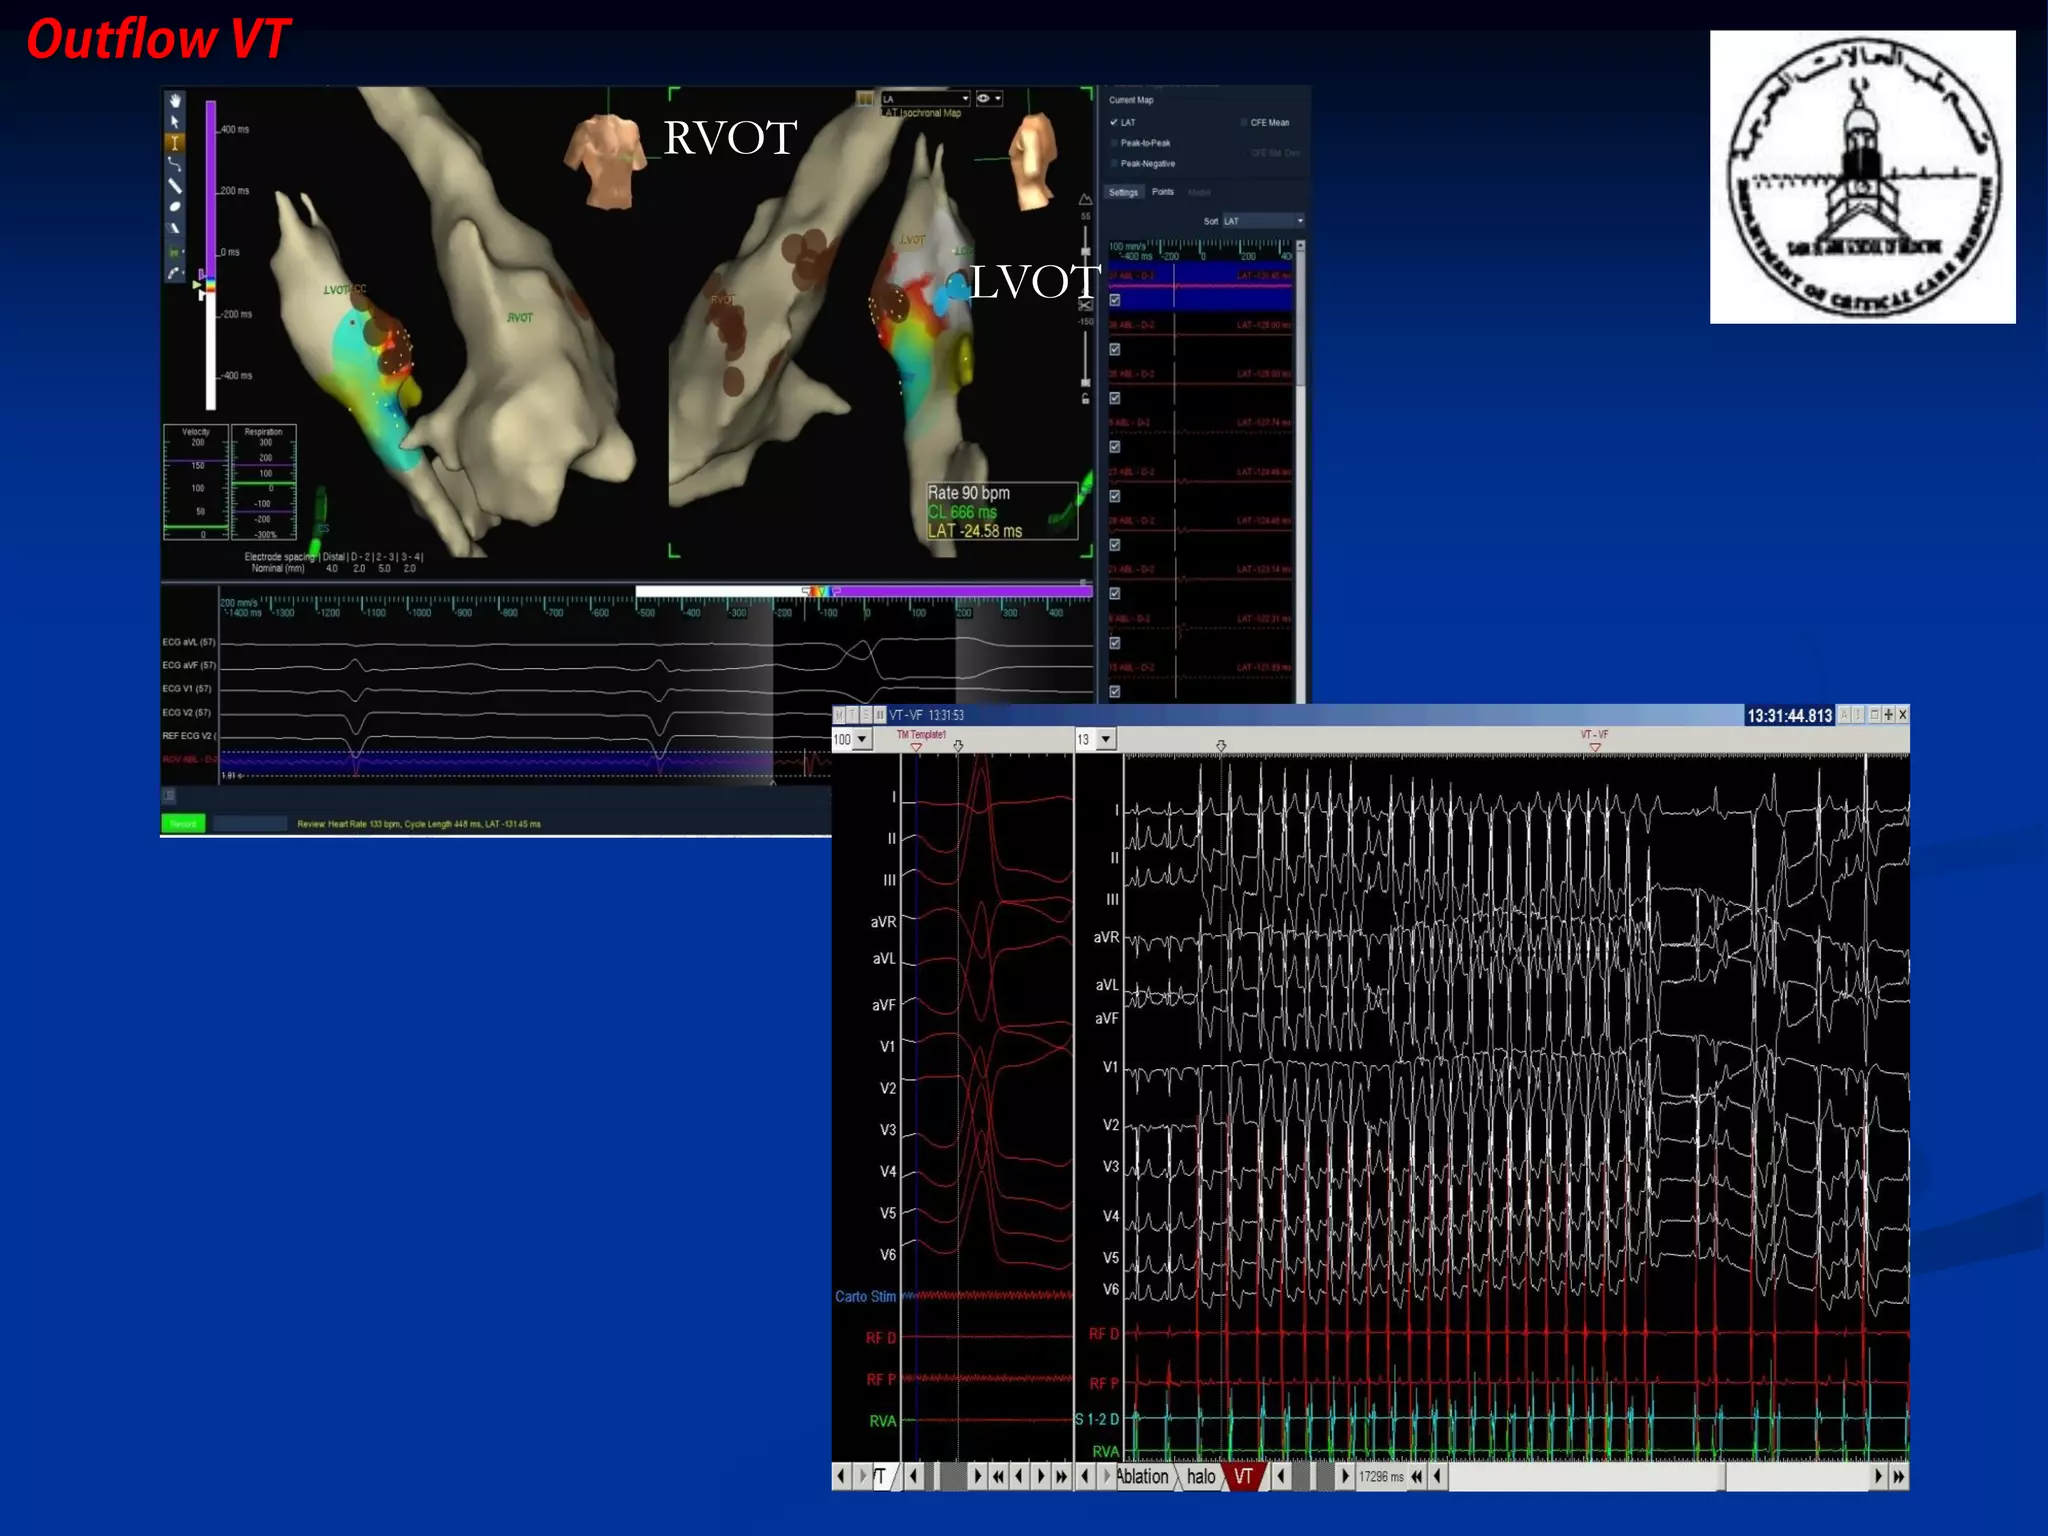
Task: Click the VT-VF red timeline marker
Action: [x=1594, y=747]
